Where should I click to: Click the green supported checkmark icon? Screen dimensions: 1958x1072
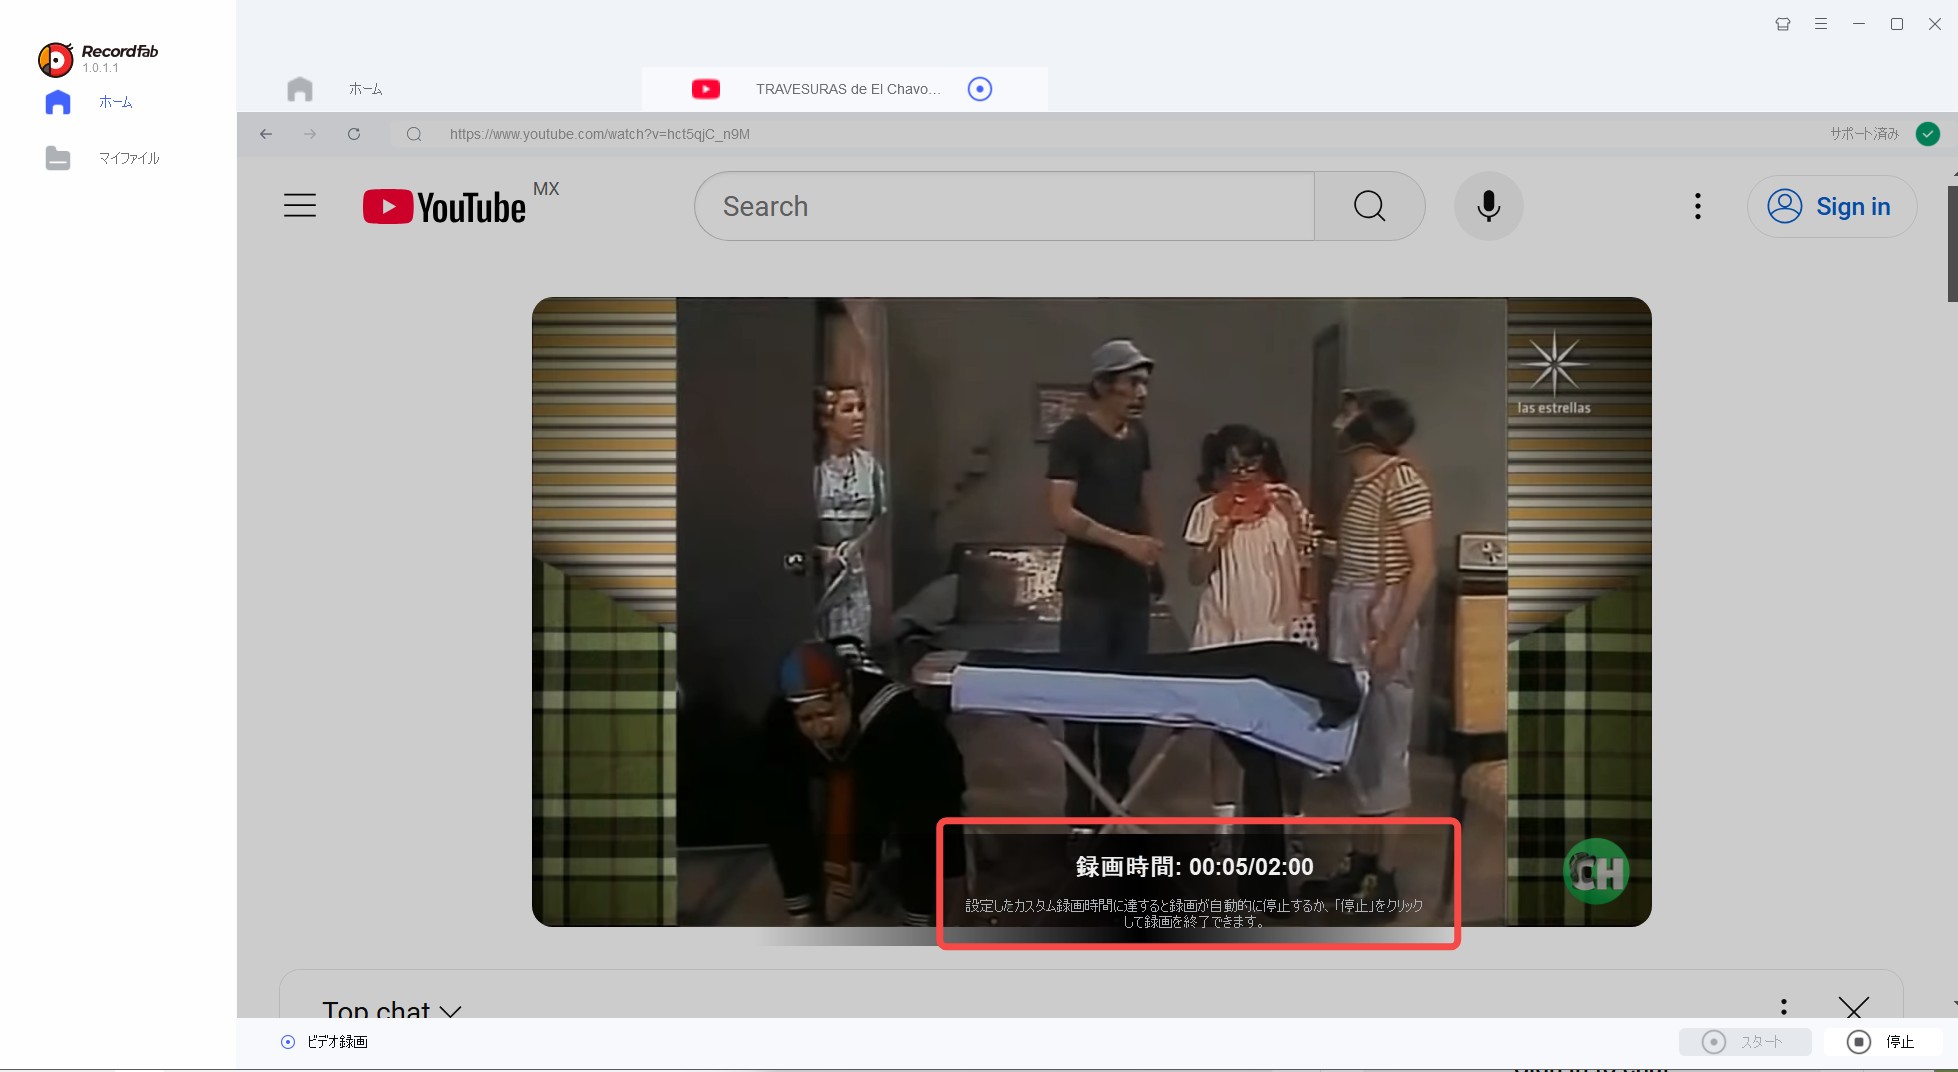pyautogui.click(x=1928, y=134)
